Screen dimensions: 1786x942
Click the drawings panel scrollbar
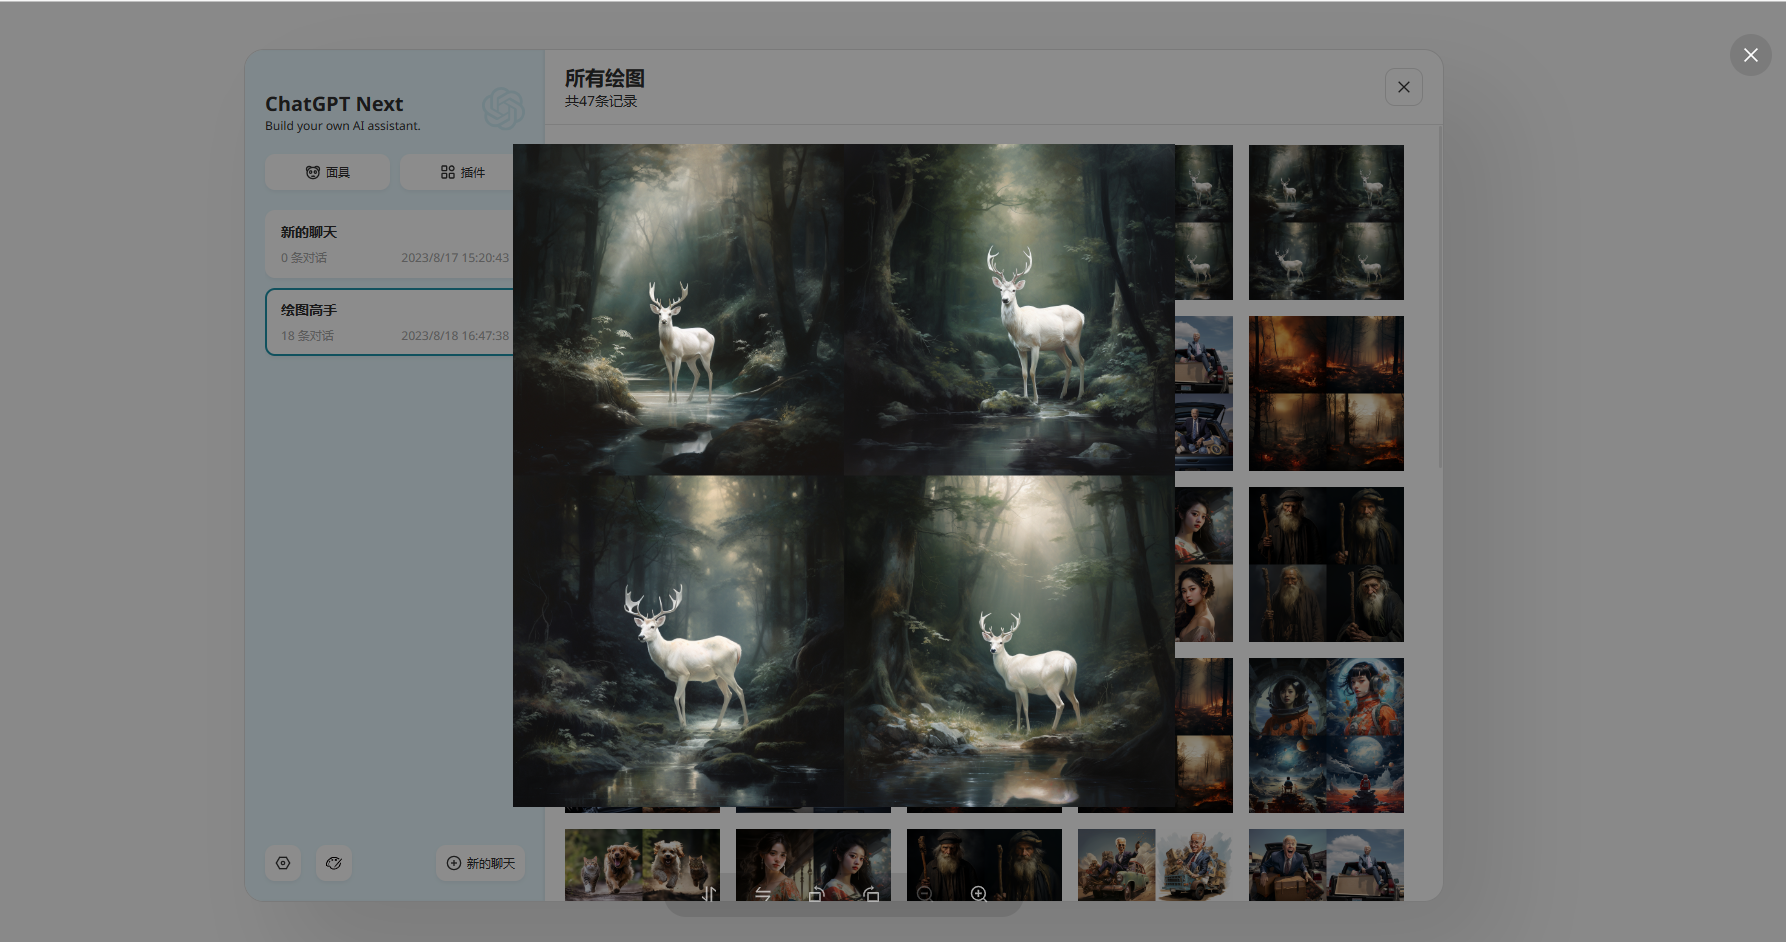click(1440, 297)
